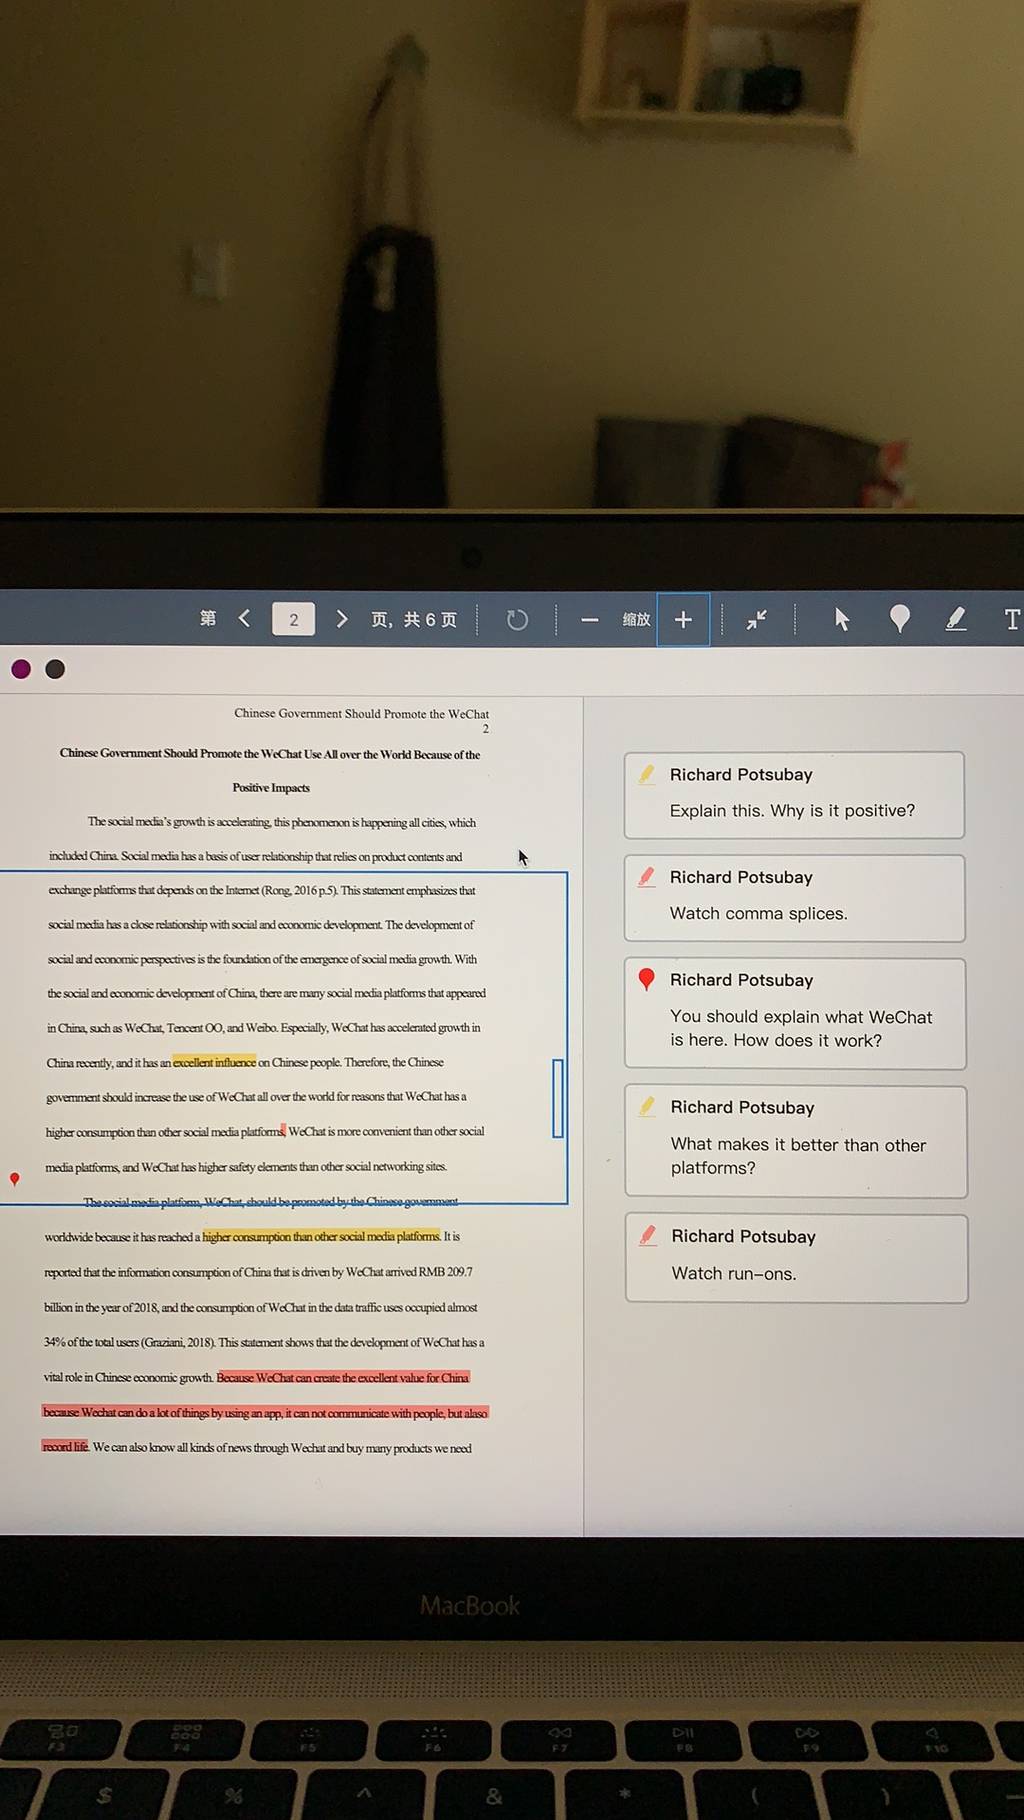Select the pointer cursor tool

click(842, 620)
